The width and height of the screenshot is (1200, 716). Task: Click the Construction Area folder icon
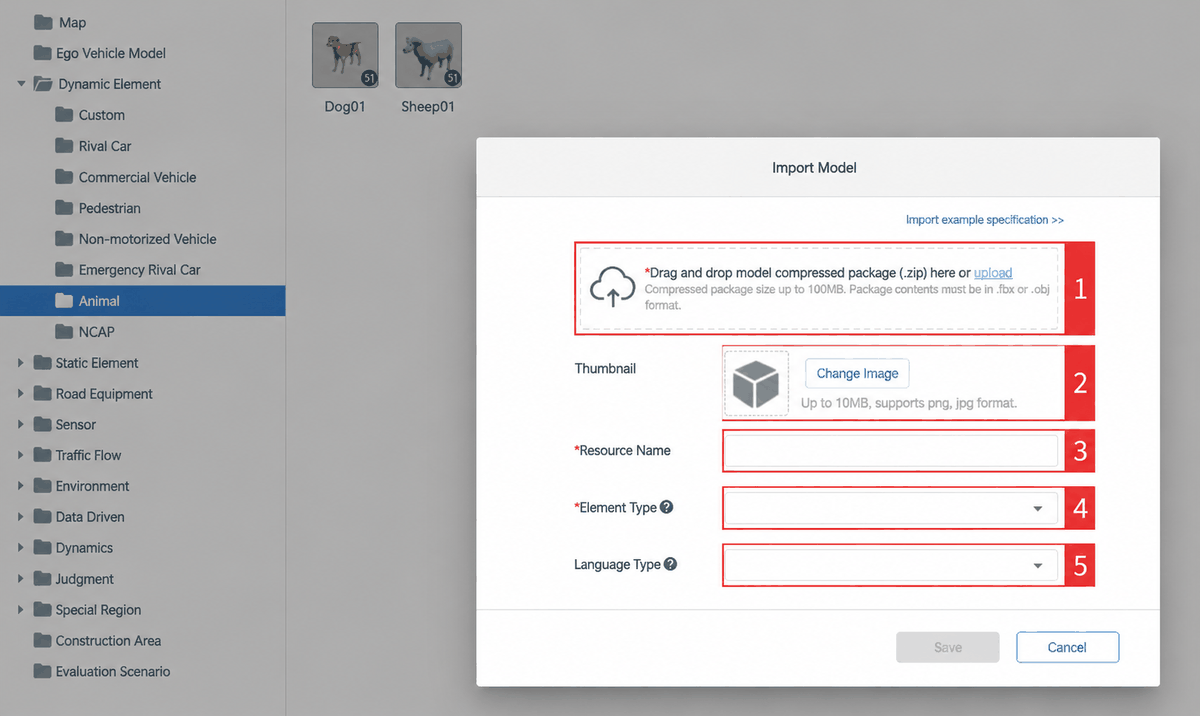42,640
